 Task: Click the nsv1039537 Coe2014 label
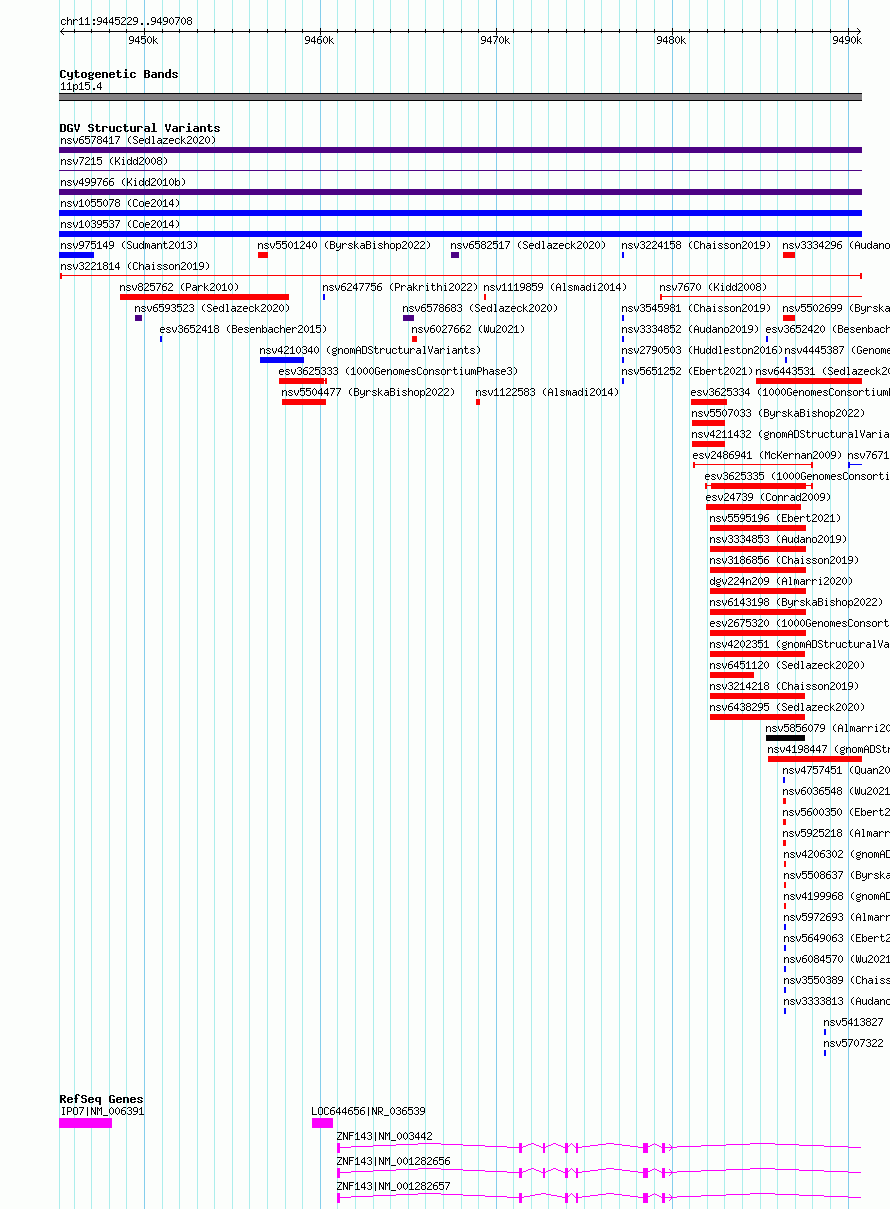point(119,224)
